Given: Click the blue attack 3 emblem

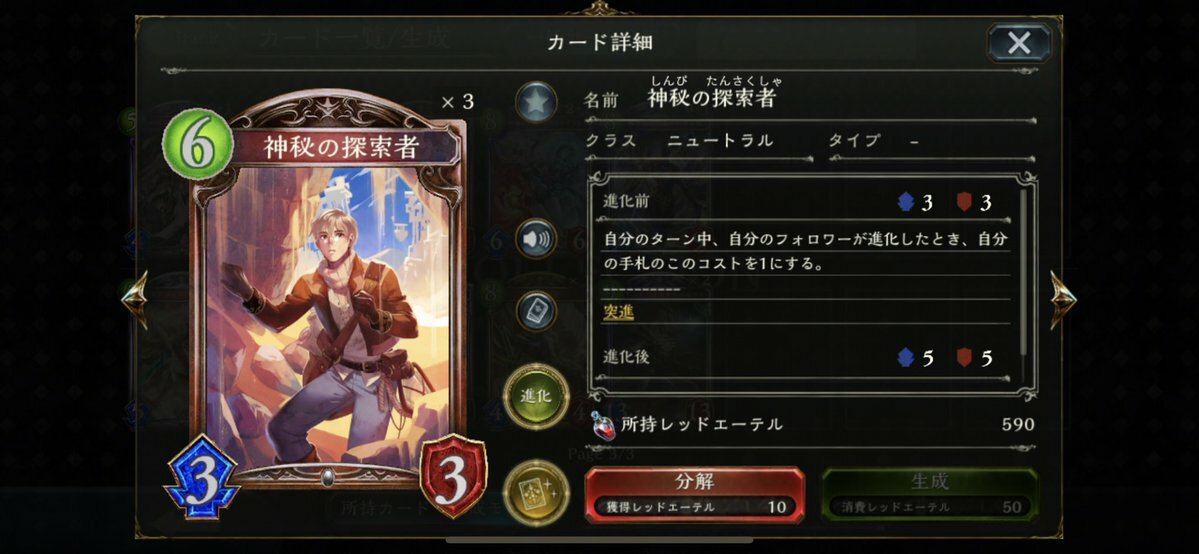Looking at the screenshot, I should [x=203, y=475].
